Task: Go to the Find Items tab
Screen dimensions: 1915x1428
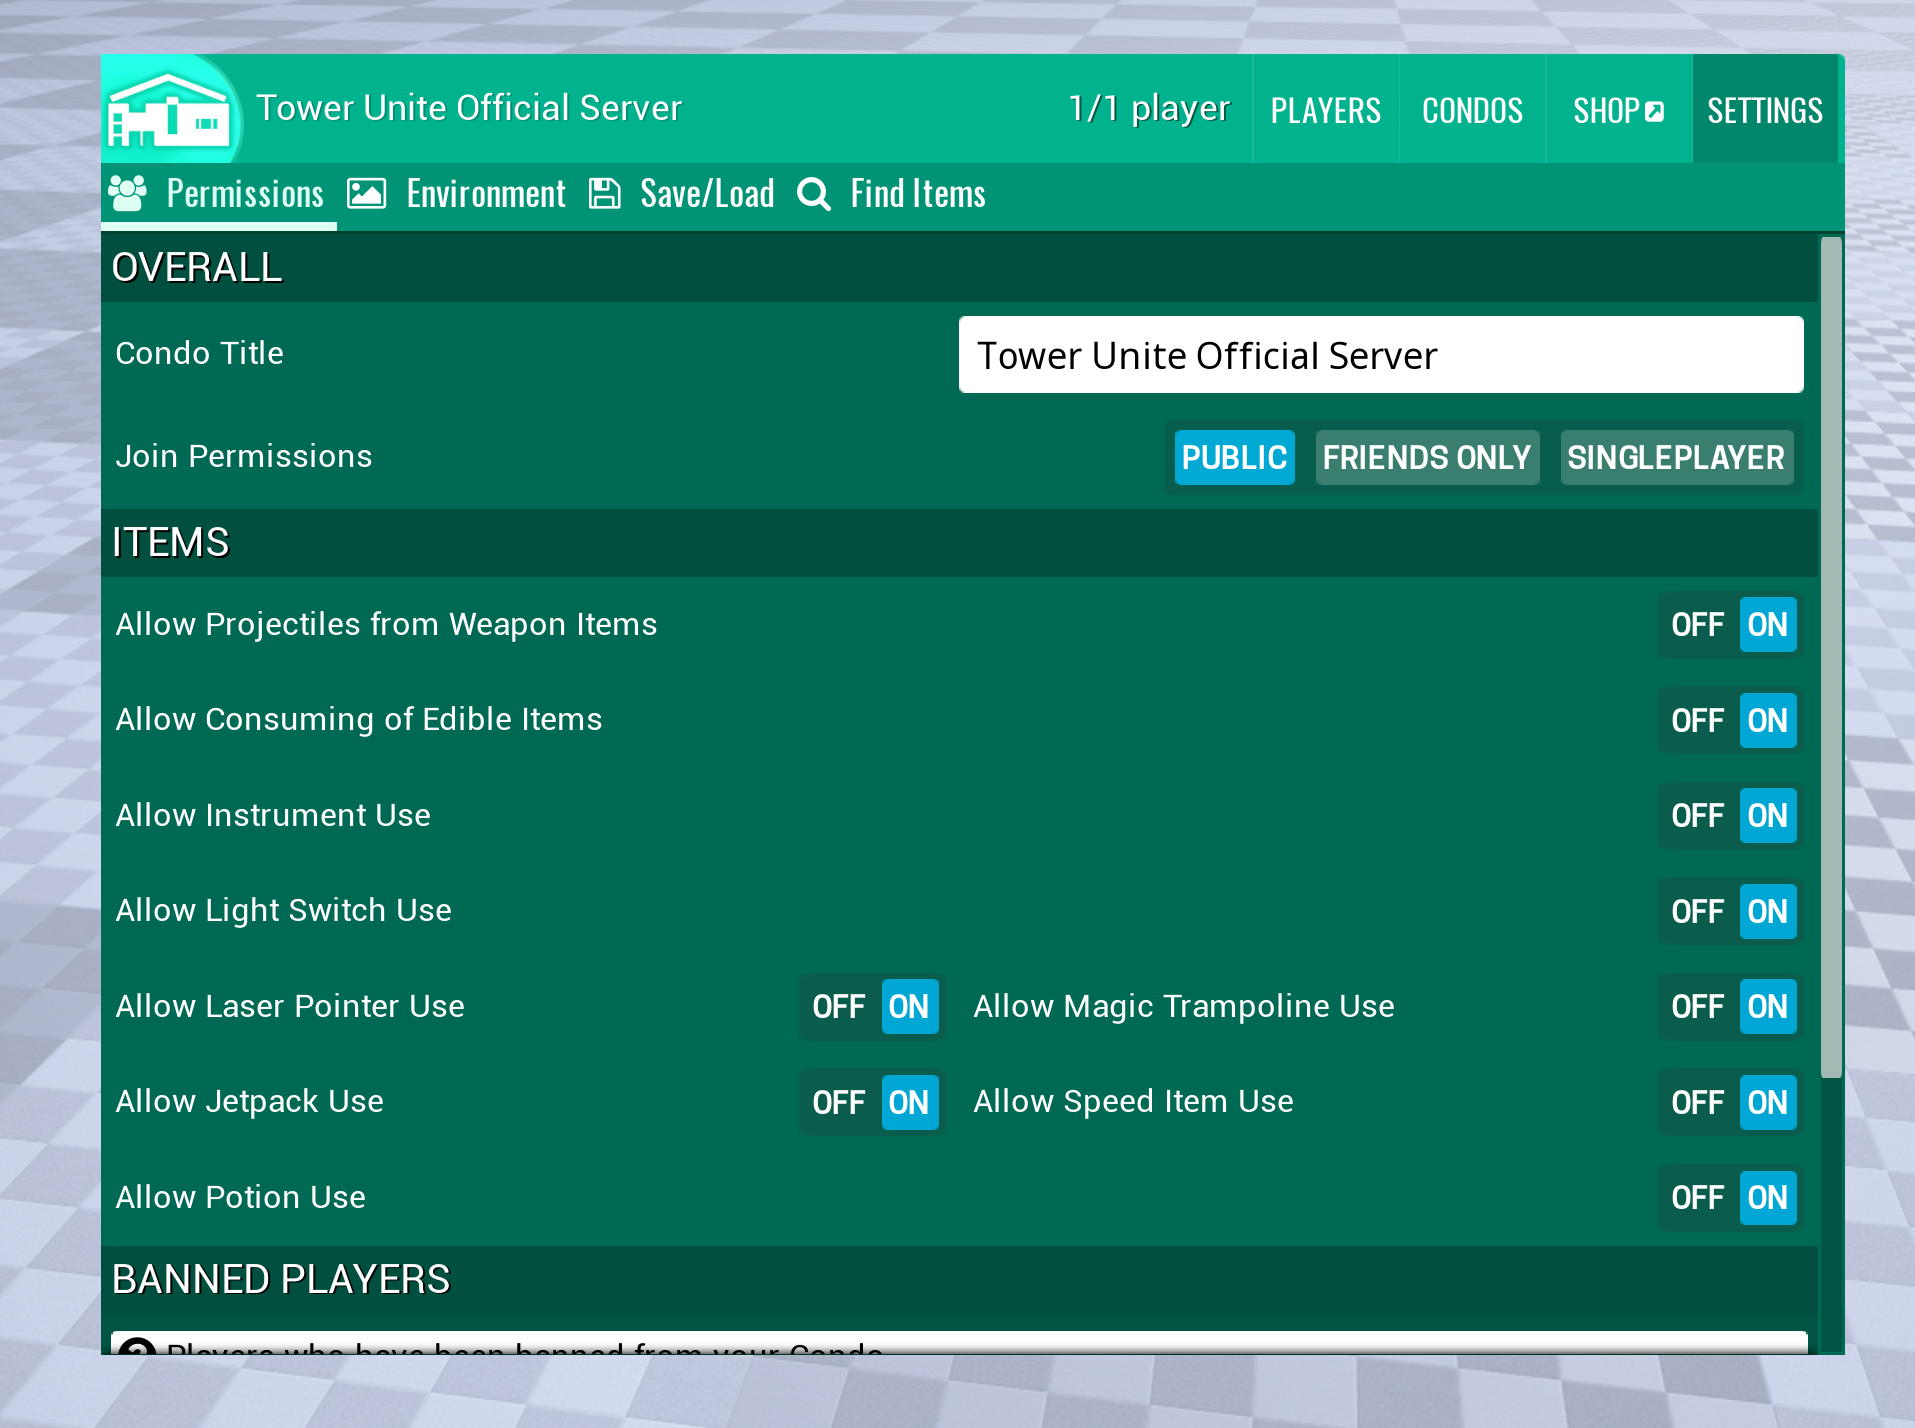Action: pos(892,194)
